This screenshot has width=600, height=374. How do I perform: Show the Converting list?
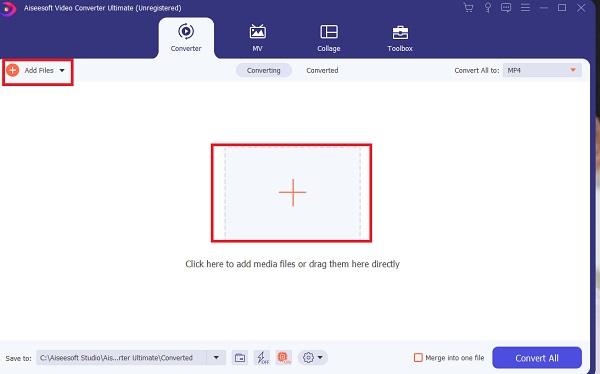pos(264,70)
